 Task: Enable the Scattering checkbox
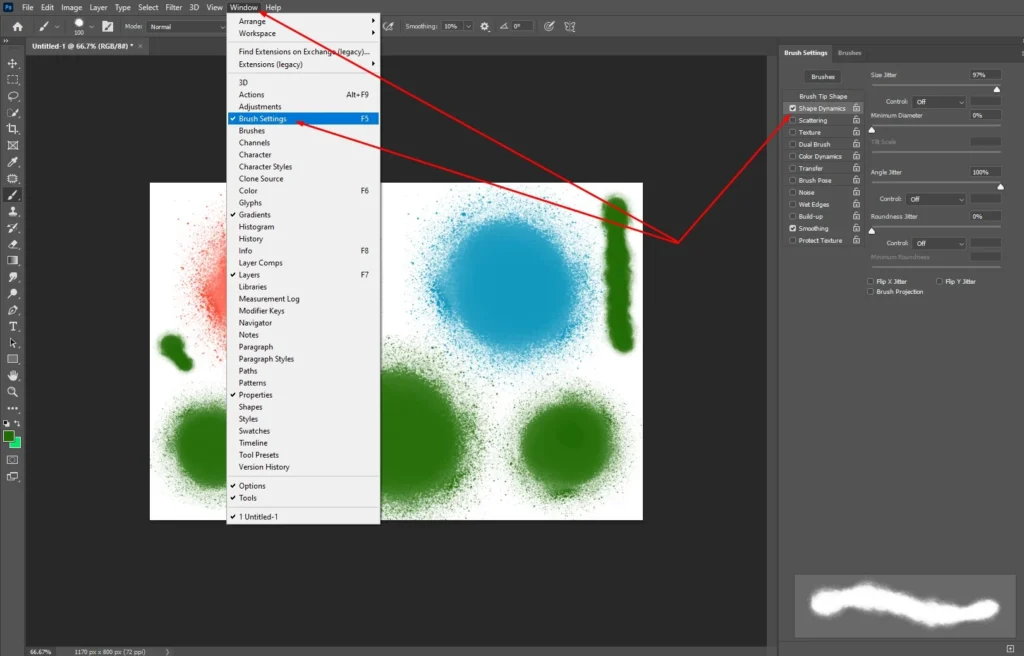793,120
